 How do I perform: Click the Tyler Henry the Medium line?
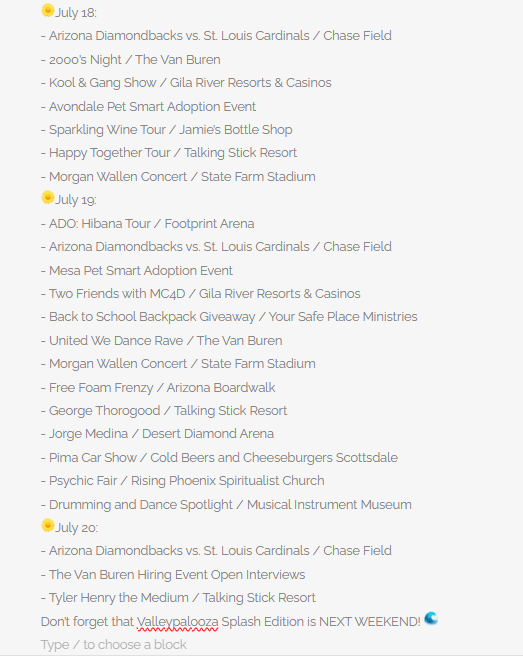tap(178, 598)
